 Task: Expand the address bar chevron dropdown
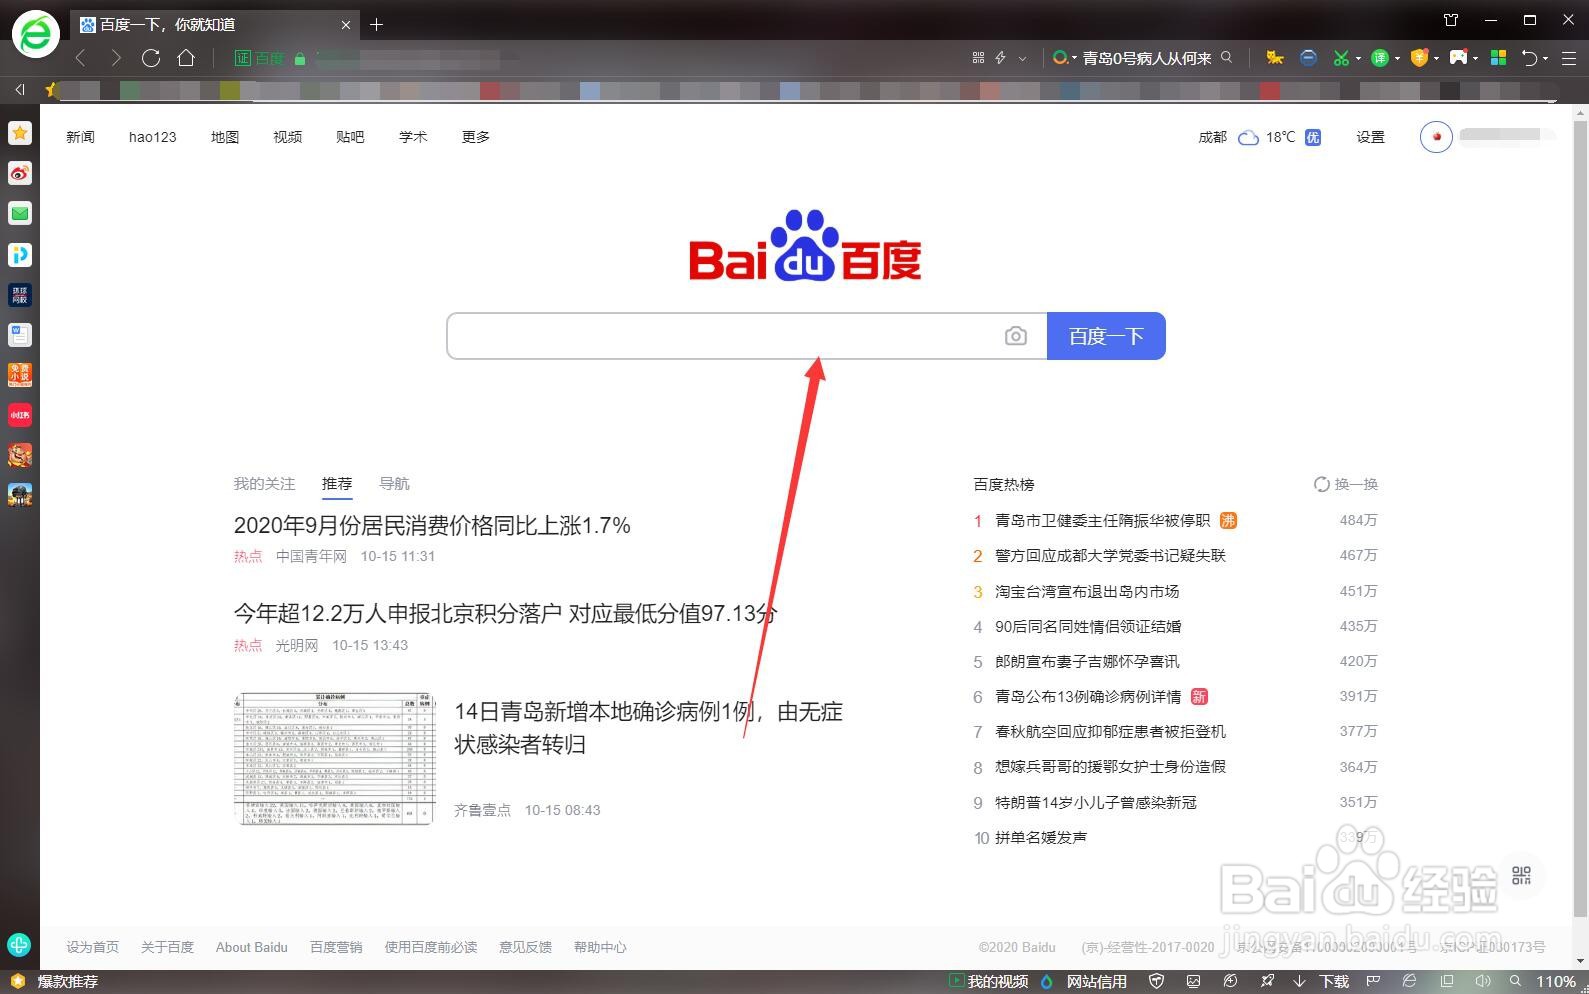point(1022,59)
